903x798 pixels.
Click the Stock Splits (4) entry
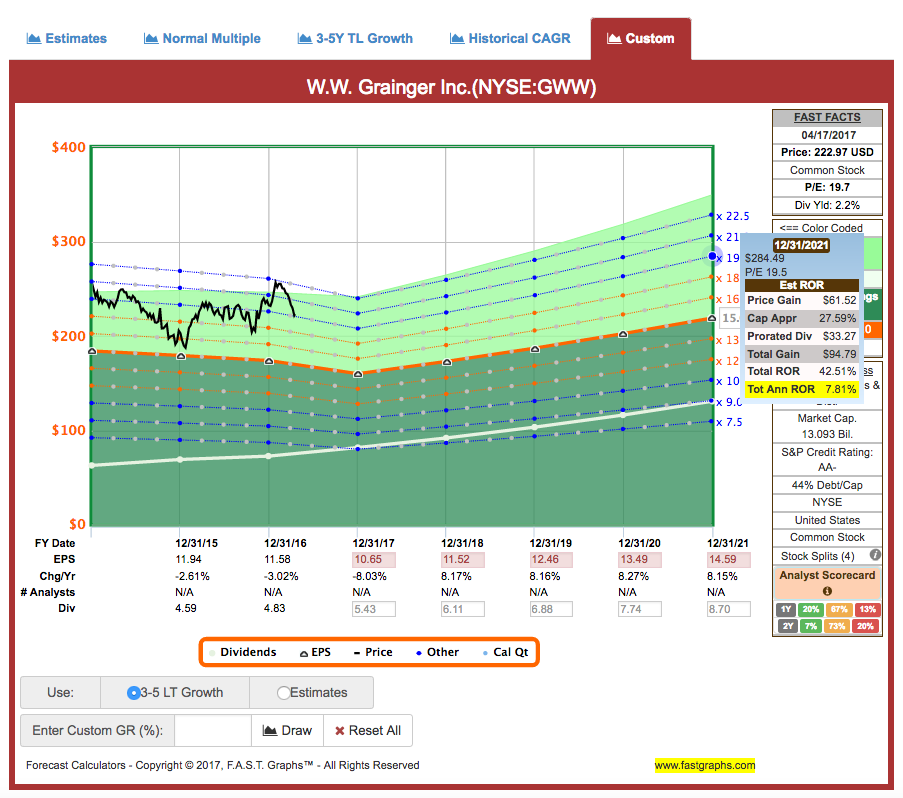click(817, 556)
